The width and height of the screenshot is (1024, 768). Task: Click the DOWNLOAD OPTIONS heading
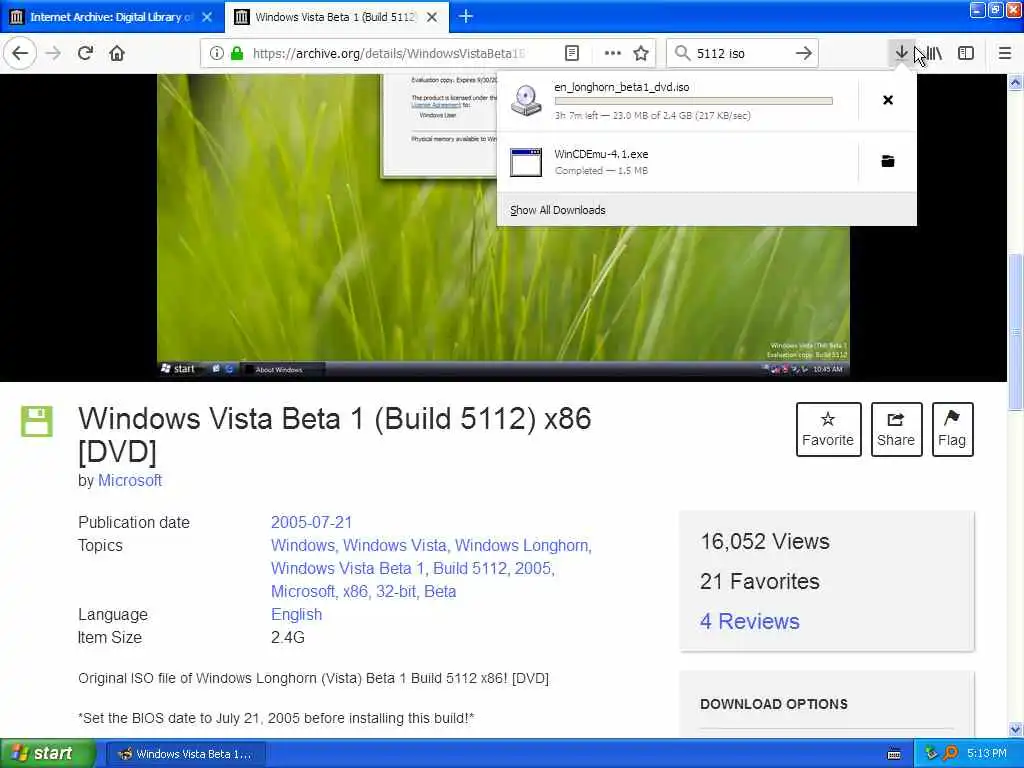(774, 704)
